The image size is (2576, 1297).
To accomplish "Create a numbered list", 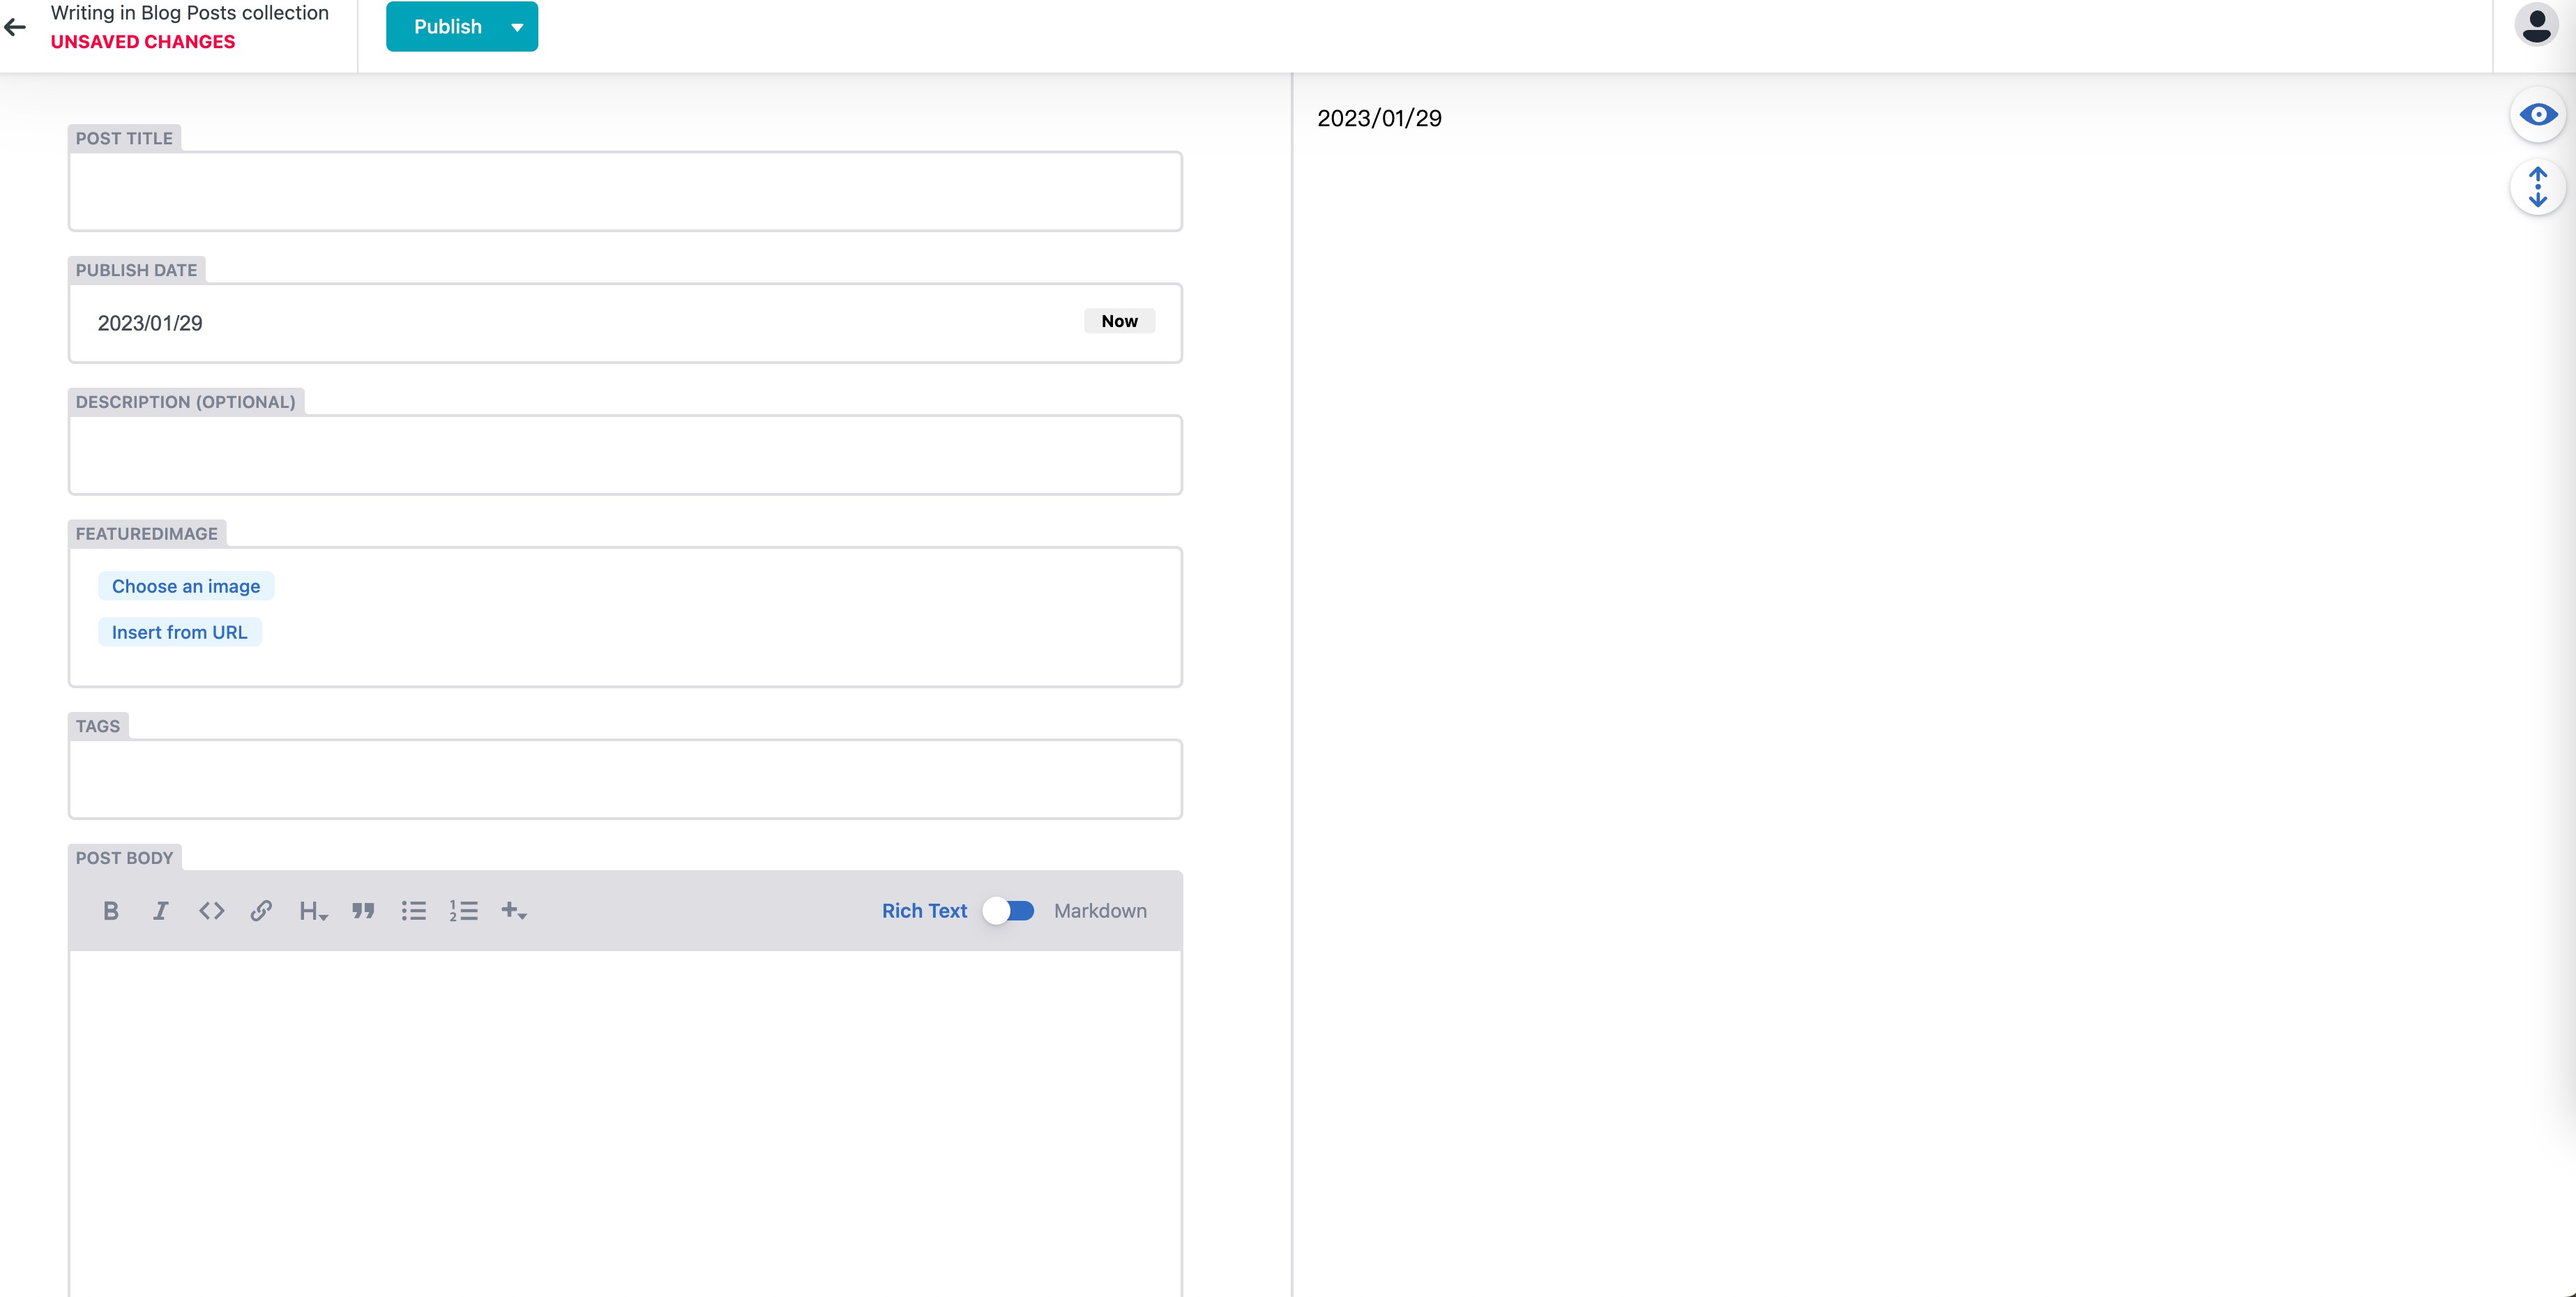I will tap(463, 910).
